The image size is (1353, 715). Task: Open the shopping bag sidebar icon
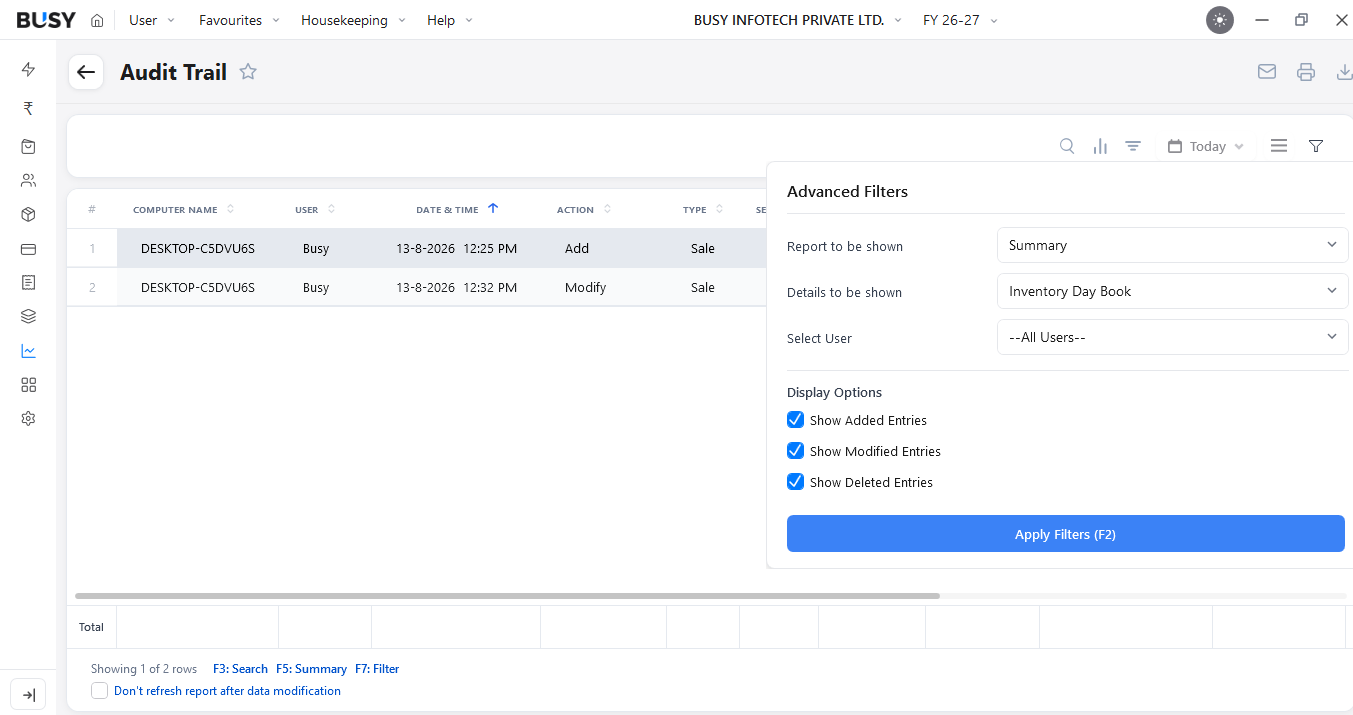click(28, 146)
